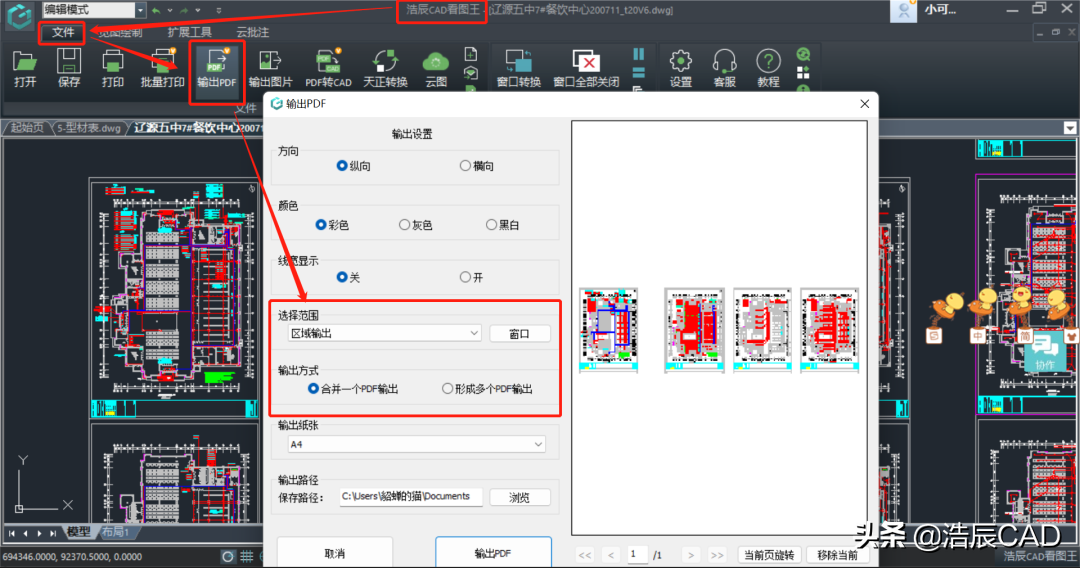Open the Settings gear (设置)

[681, 68]
